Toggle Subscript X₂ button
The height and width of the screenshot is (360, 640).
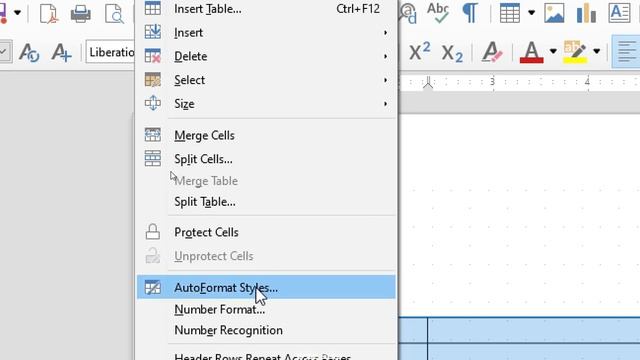(x=452, y=53)
